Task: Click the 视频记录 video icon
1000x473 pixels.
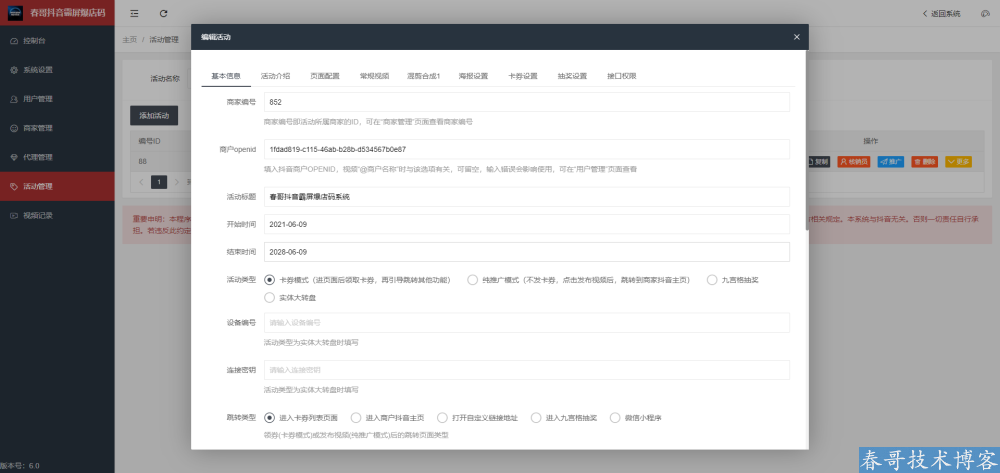Action: click(x=14, y=215)
